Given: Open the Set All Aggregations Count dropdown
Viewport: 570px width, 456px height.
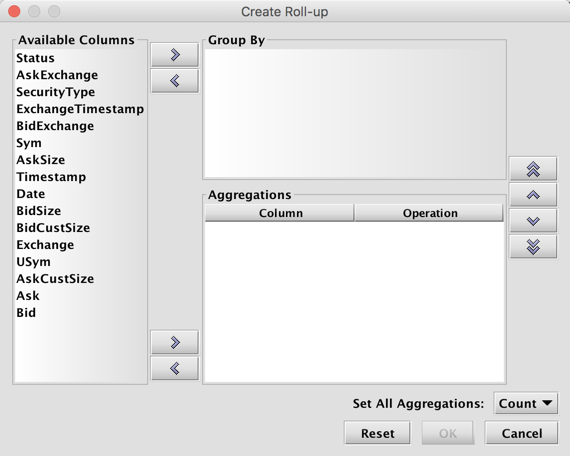Looking at the screenshot, I should pyautogui.click(x=525, y=403).
